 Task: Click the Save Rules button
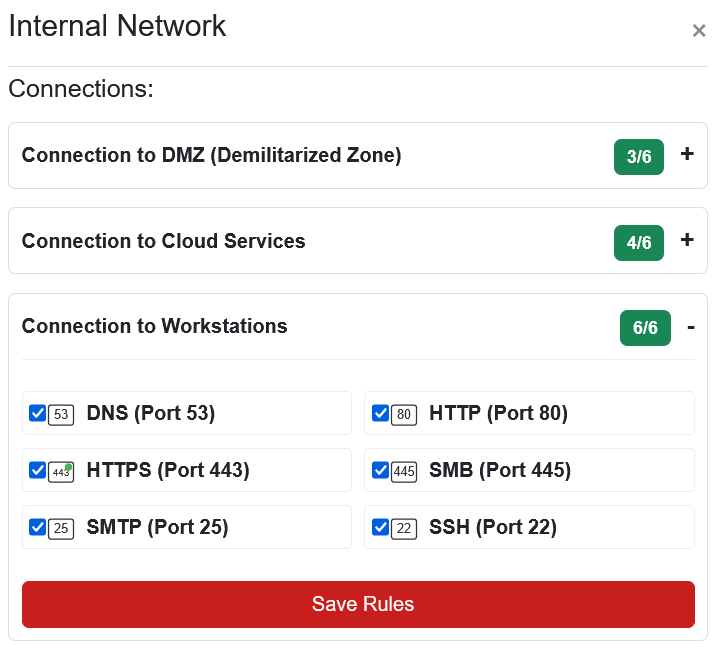click(358, 604)
